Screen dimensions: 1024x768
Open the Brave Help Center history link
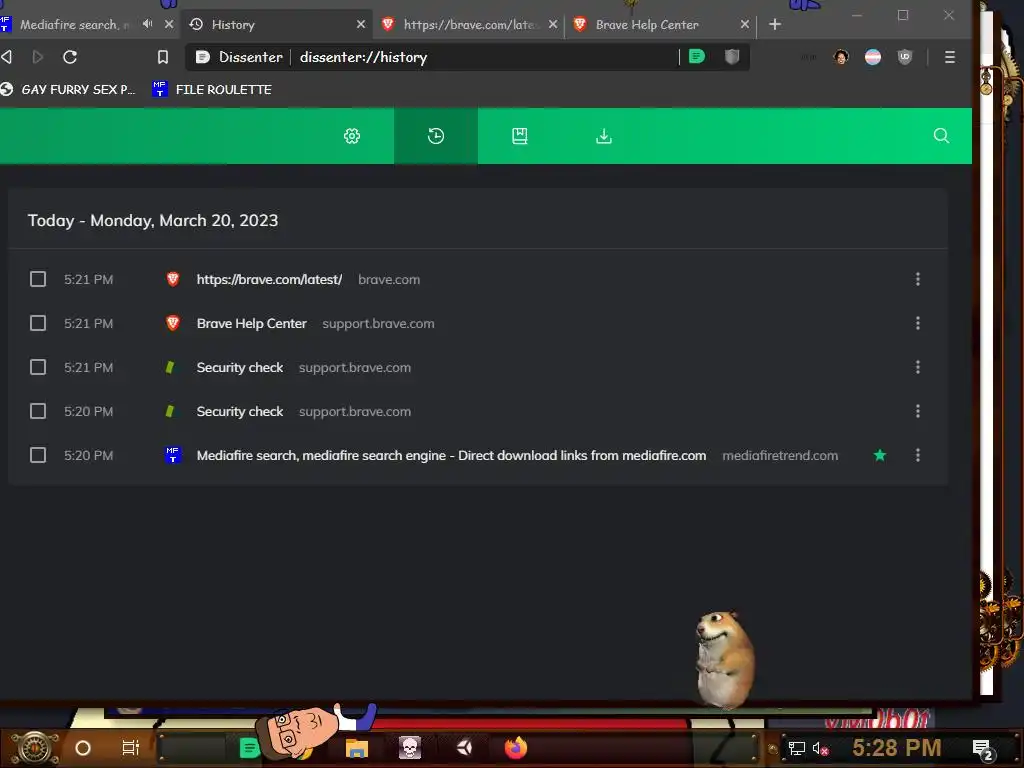[251, 323]
